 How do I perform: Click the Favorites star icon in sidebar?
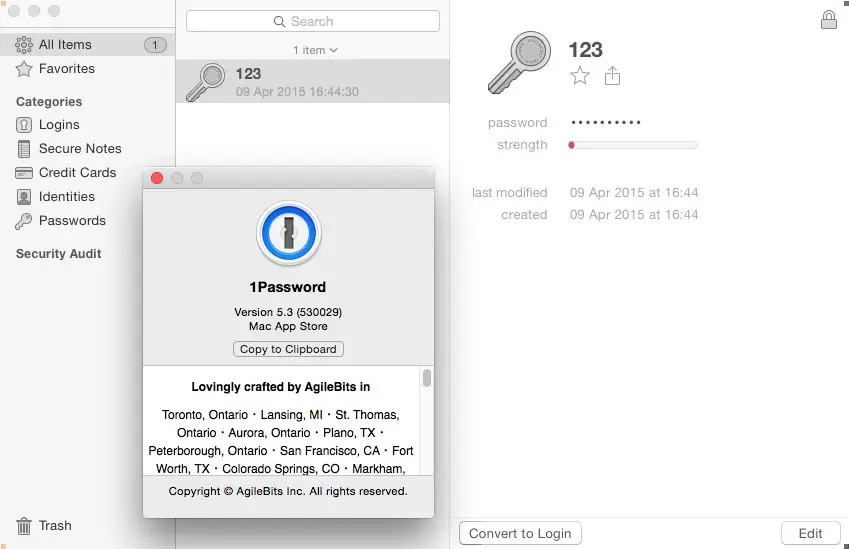tap(24, 69)
